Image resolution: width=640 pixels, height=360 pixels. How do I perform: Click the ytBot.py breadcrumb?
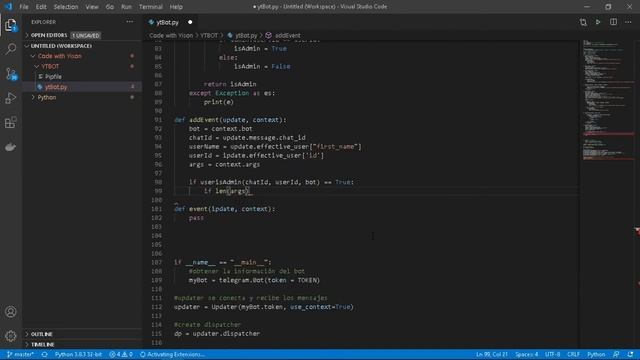246,36
